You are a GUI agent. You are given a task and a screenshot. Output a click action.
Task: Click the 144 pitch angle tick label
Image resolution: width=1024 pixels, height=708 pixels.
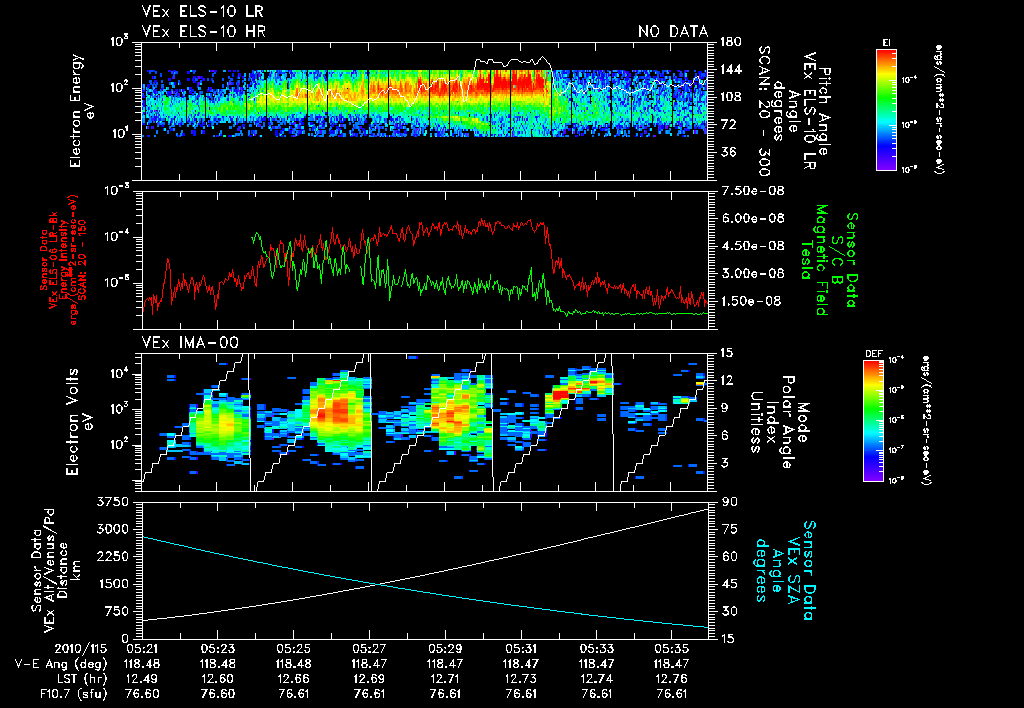click(731, 69)
